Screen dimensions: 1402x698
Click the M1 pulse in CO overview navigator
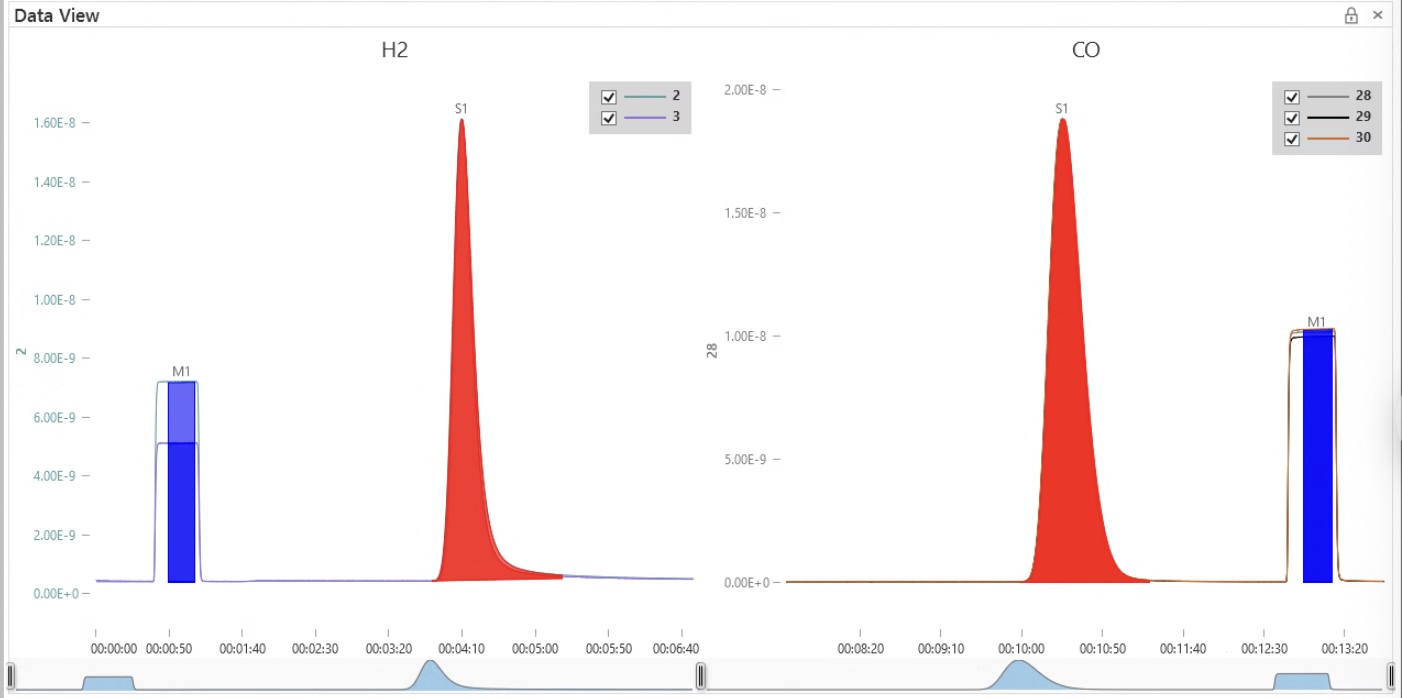tap(1302, 681)
